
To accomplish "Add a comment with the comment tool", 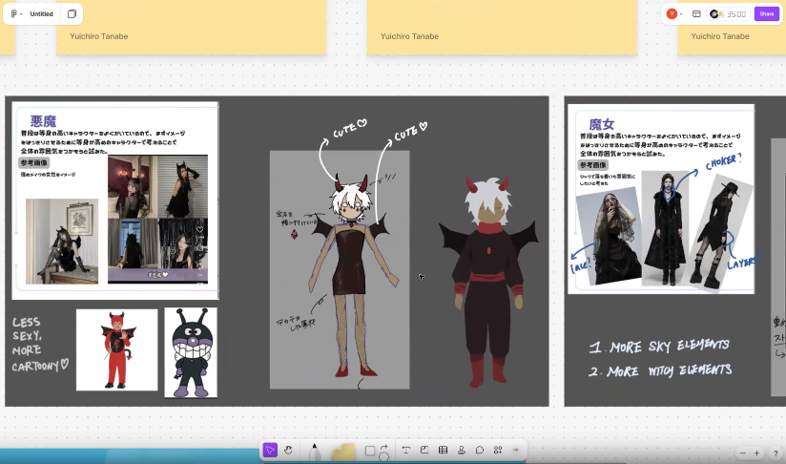I will 480,451.
